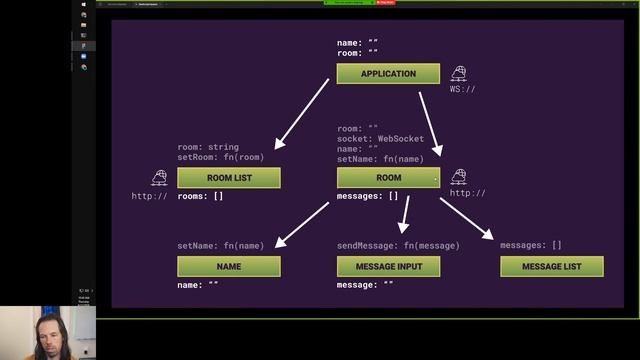The height and width of the screenshot is (360, 640).
Task: Open the Windows Start menu
Action: pyautogui.click(x=84, y=4)
